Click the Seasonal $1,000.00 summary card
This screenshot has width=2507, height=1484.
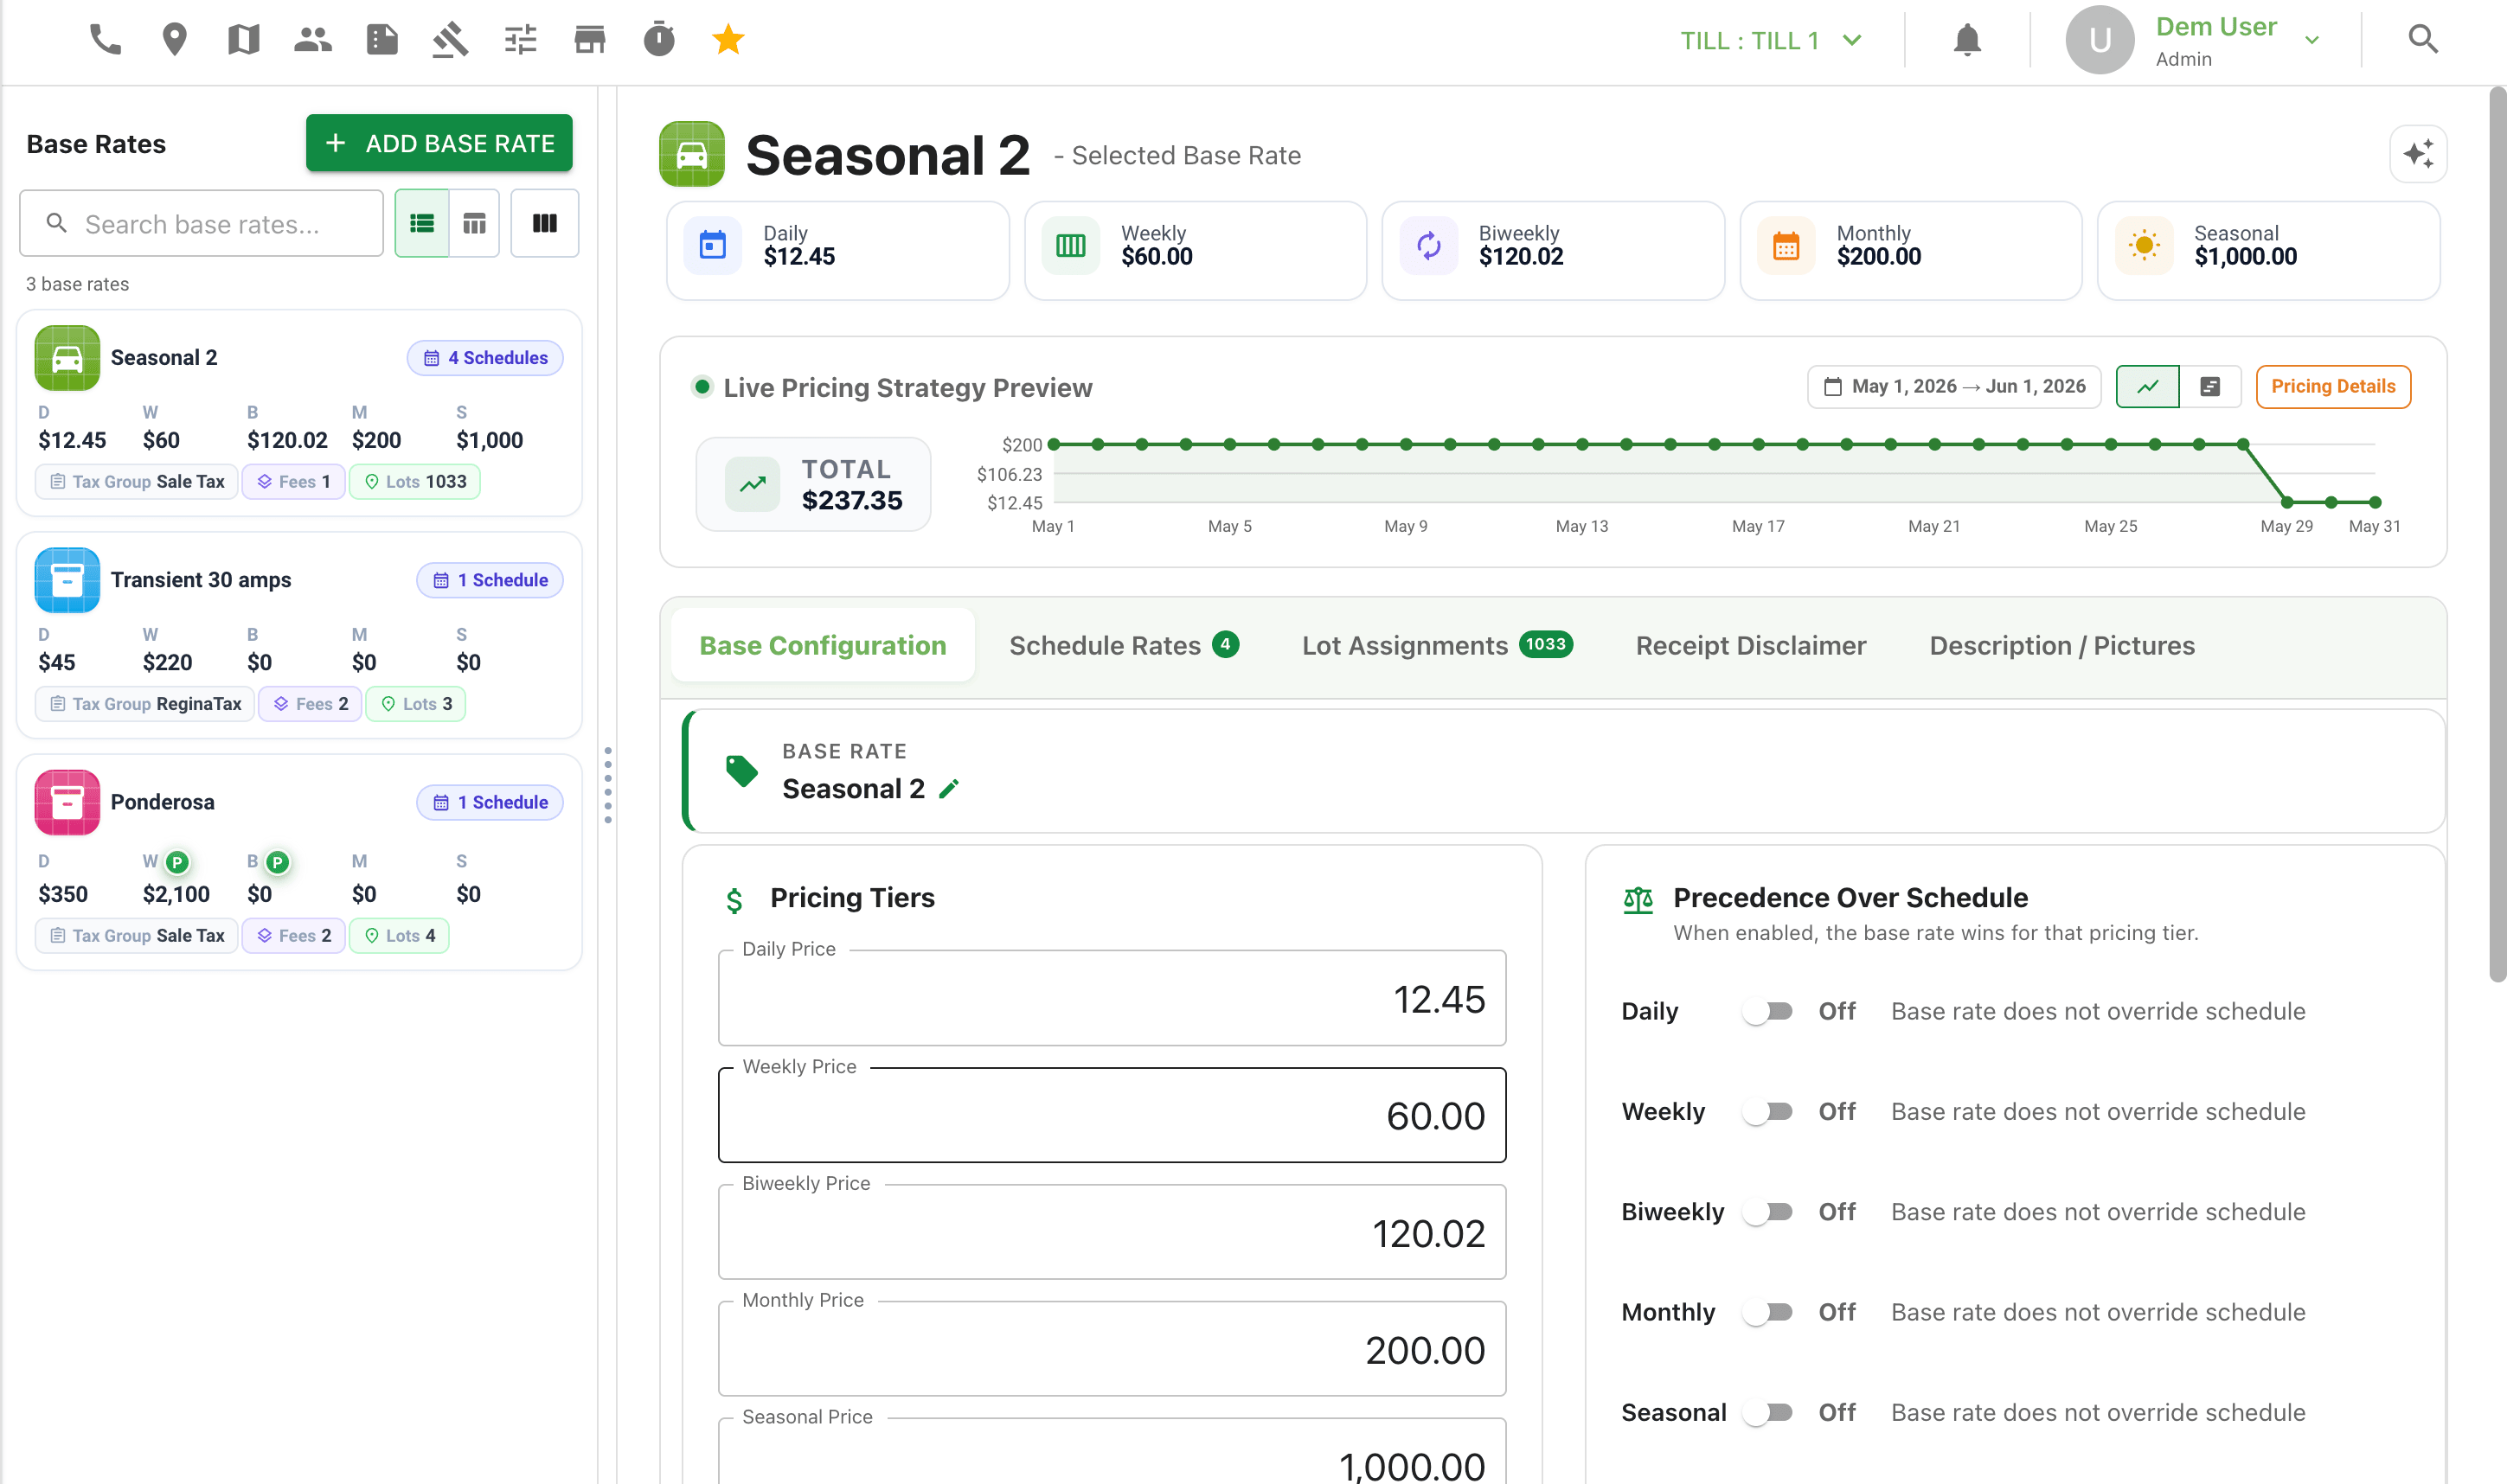2269,251
